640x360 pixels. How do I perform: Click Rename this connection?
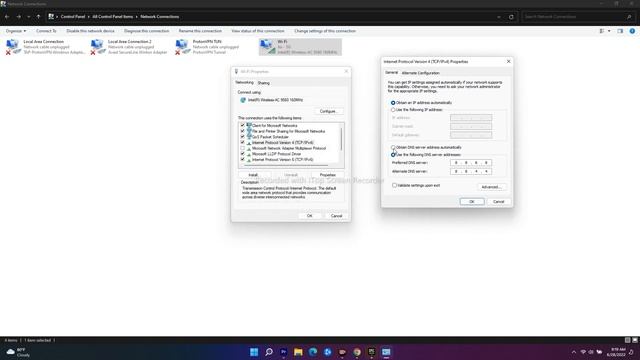[200, 31]
